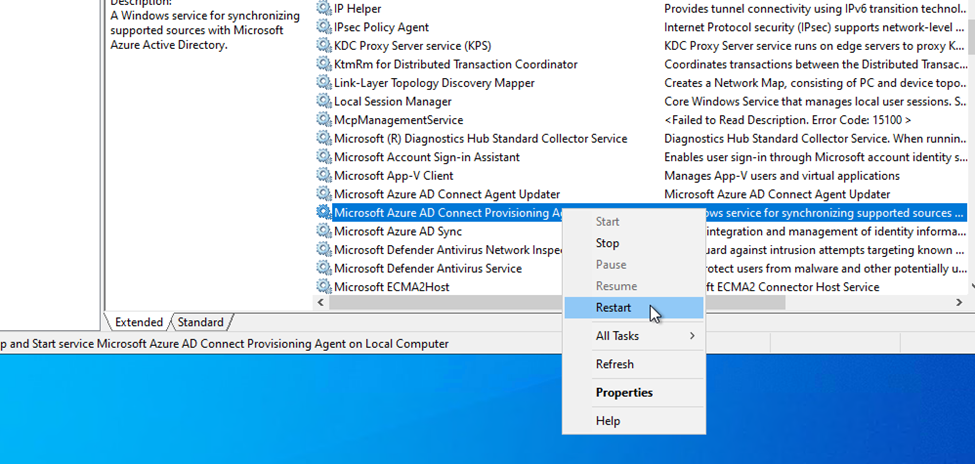The image size is (975, 464).
Task: Click the 'Provides tunnel connectivity' description cell
Action: coord(816,9)
